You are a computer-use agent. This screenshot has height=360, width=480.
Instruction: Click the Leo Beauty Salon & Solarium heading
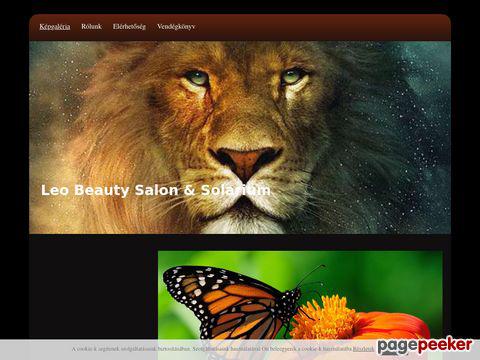click(x=156, y=190)
